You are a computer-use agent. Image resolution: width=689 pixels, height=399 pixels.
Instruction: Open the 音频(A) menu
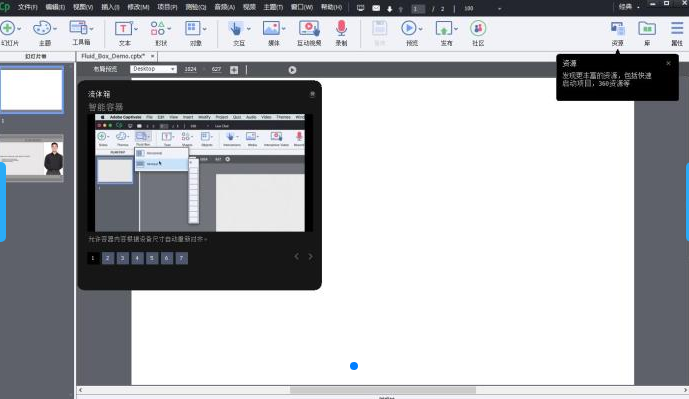tap(225, 7)
